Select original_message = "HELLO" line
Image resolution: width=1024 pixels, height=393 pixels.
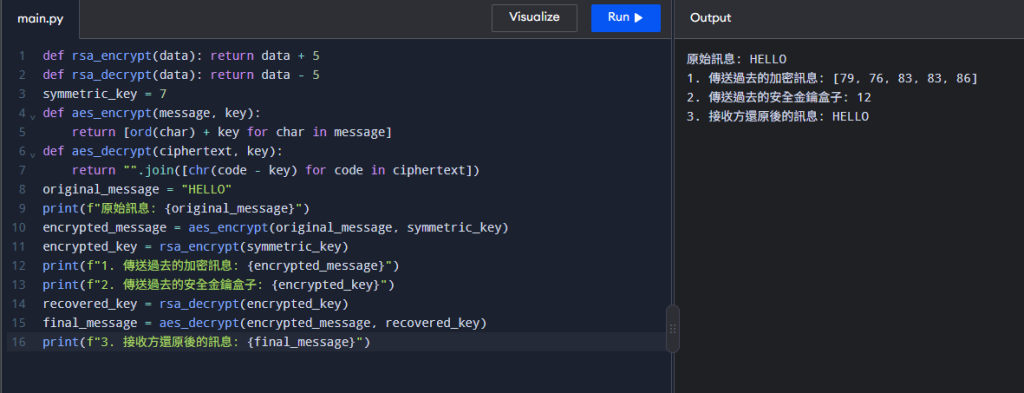coord(137,189)
